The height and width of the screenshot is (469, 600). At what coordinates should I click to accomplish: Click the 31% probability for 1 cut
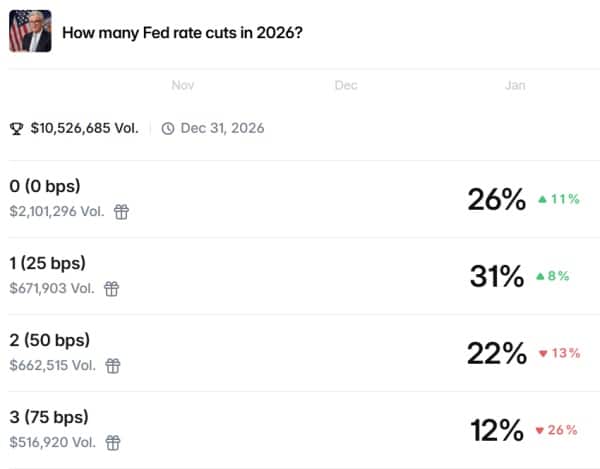coord(497,276)
